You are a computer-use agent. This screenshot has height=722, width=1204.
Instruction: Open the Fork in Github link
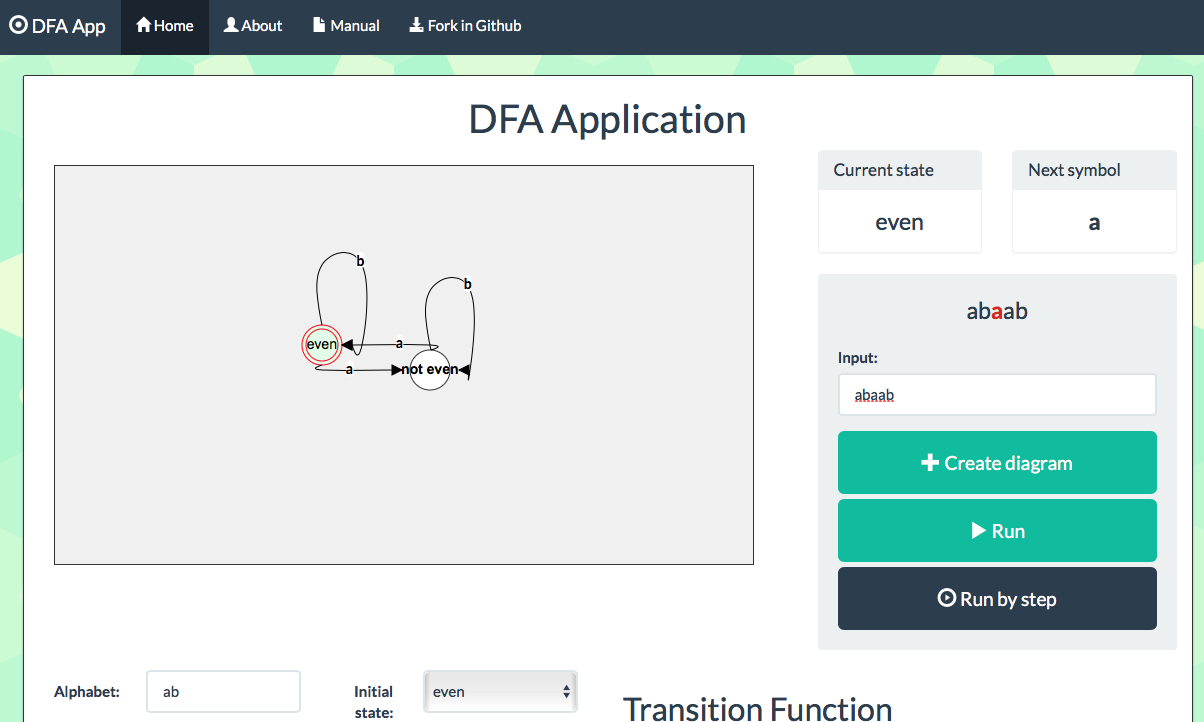tap(465, 27)
